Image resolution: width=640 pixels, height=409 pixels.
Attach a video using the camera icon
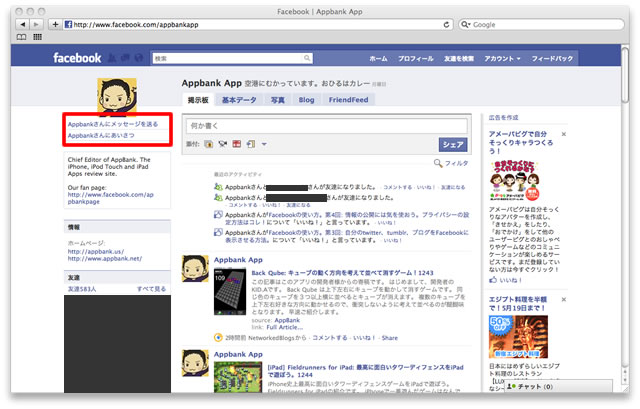(x=222, y=144)
